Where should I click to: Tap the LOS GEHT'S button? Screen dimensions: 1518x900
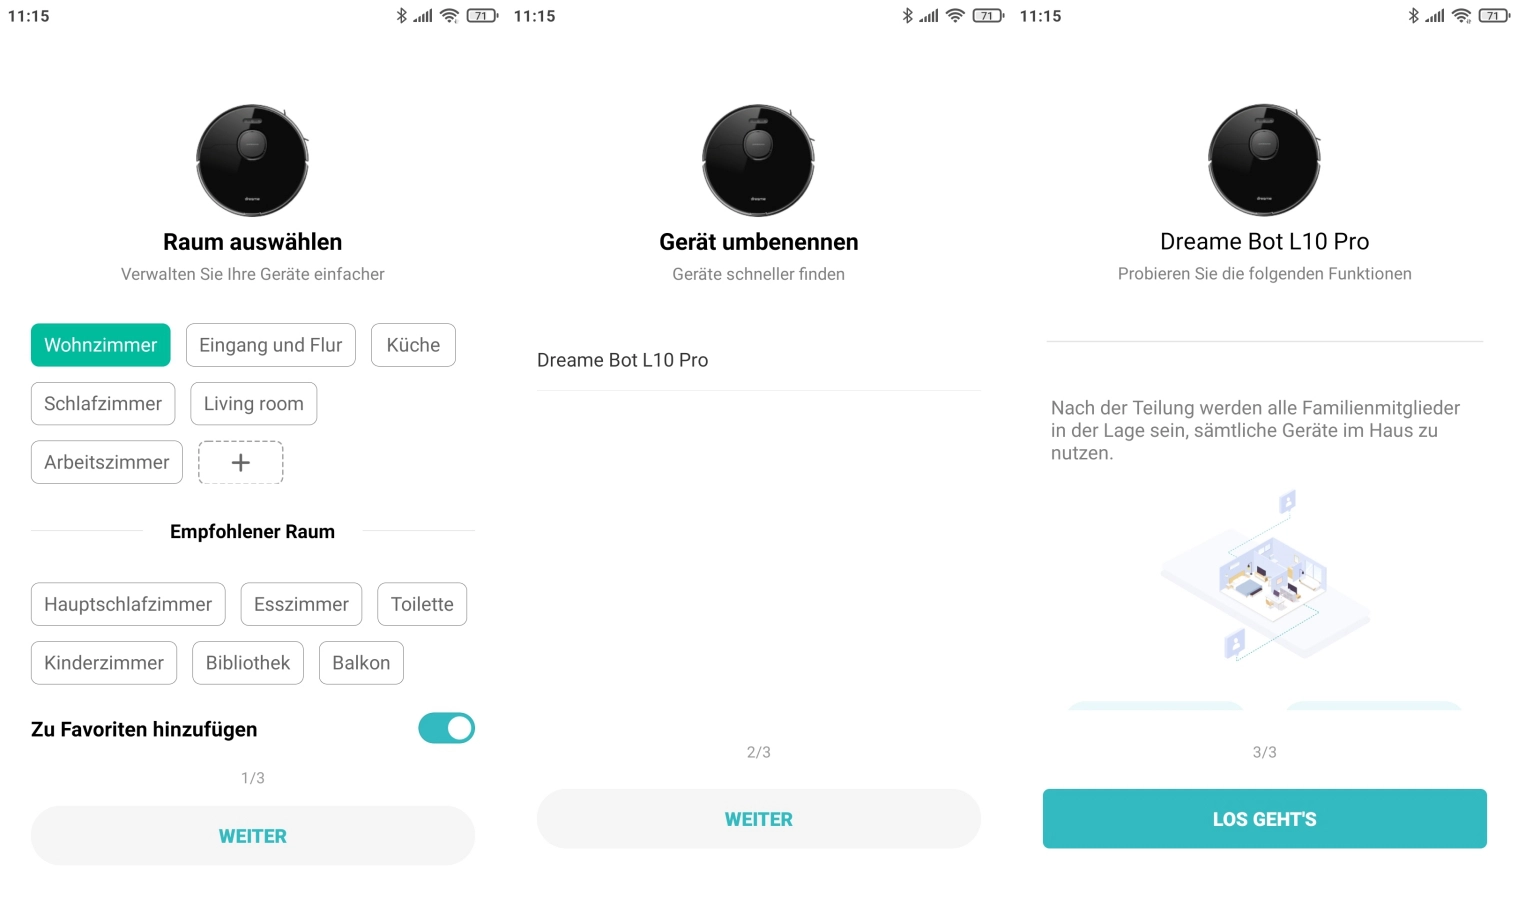pos(1264,819)
